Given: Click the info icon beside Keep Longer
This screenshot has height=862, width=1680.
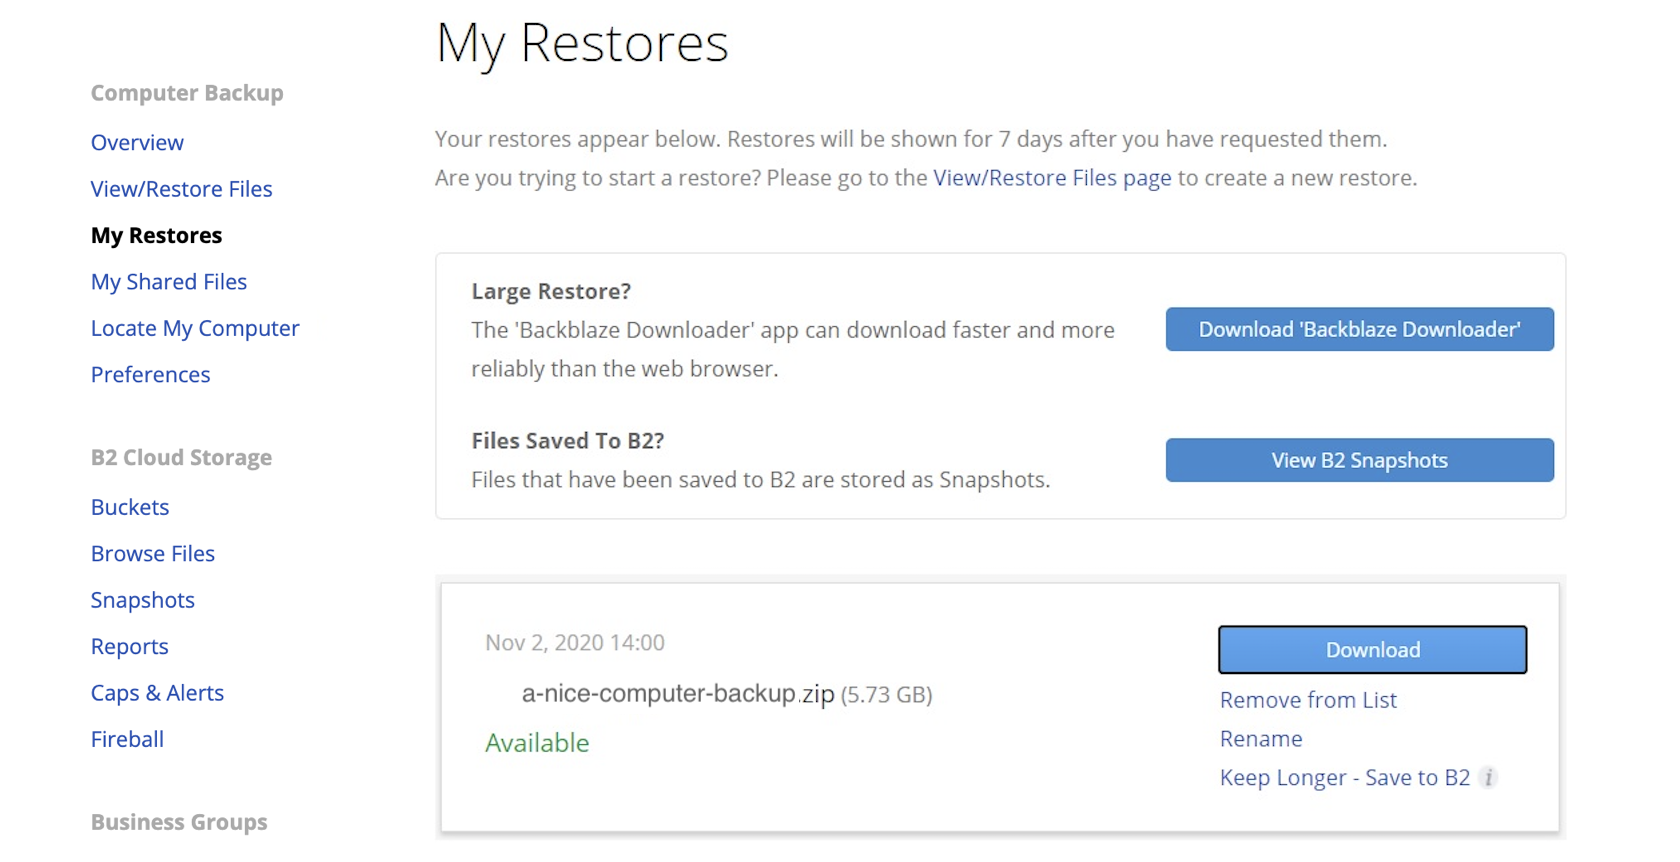Looking at the screenshot, I should pos(1488,777).
